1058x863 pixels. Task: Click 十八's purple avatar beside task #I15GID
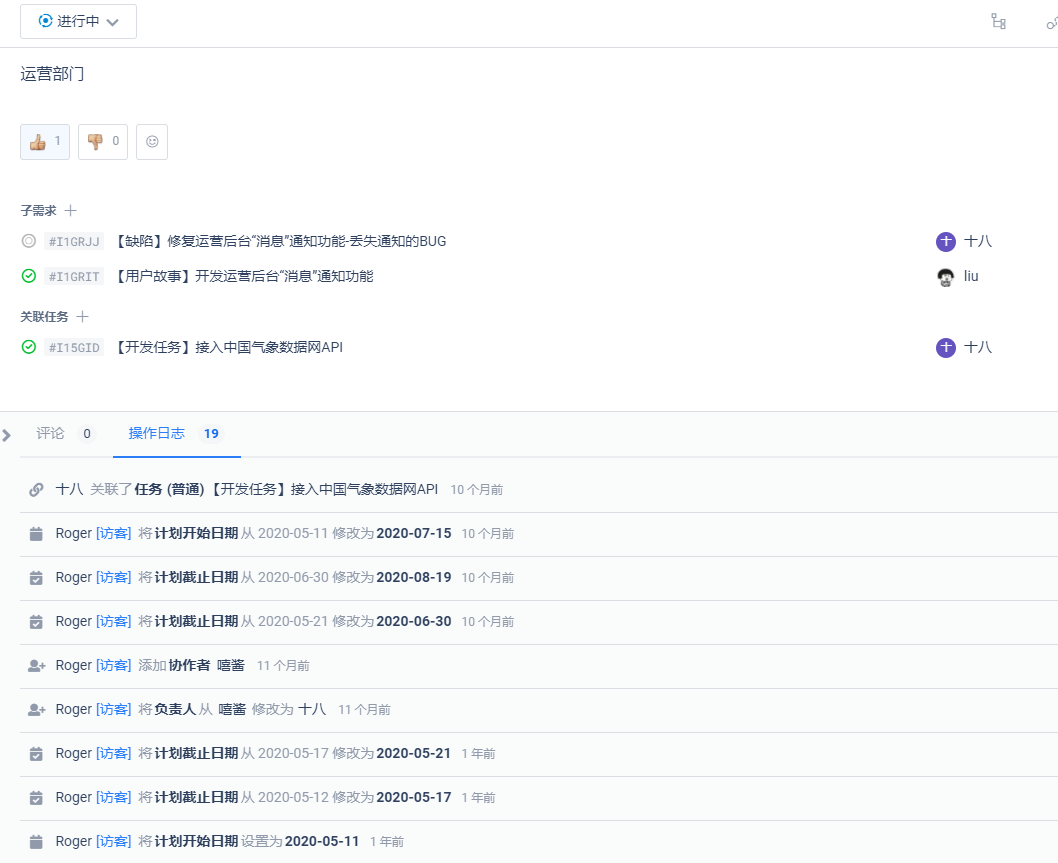pos(945,347)
